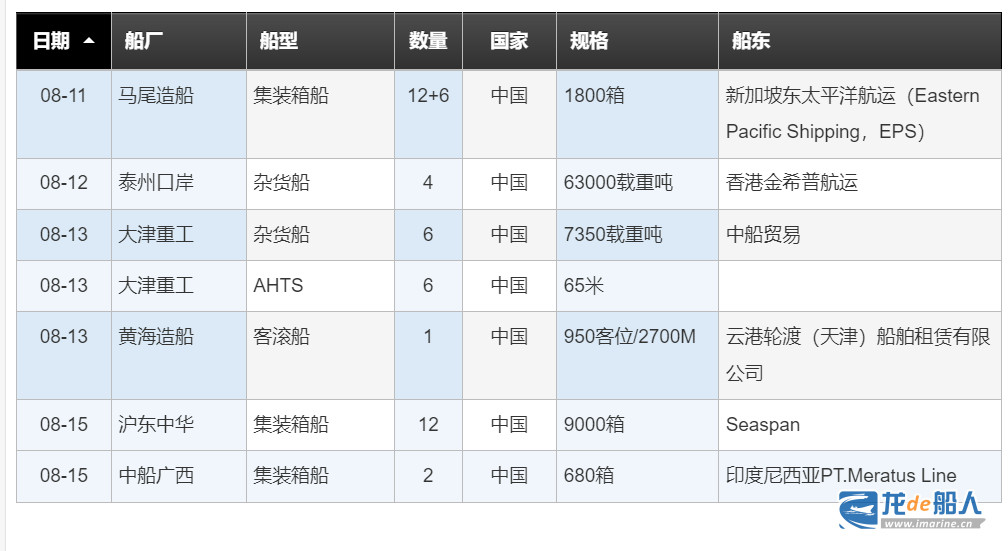Select the 云港轮渡 owner cell
Screen dimensions: 1008x551
860,356
